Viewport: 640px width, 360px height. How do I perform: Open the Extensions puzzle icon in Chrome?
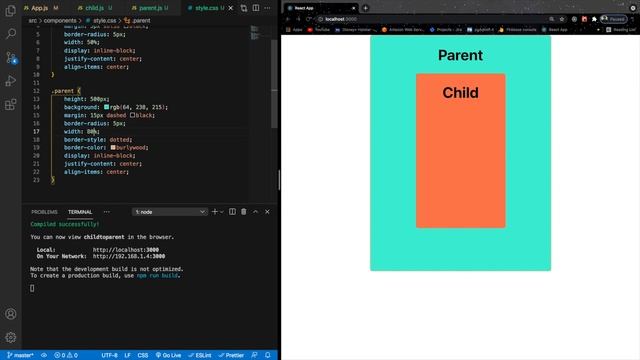(594, 19)
